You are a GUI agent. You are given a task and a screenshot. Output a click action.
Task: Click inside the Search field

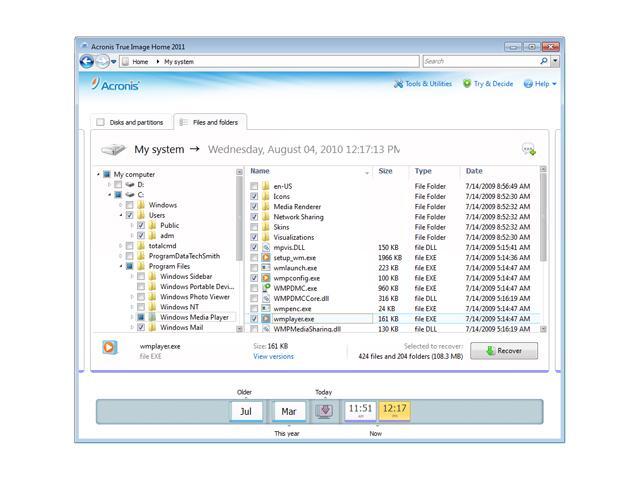point(481,61)
